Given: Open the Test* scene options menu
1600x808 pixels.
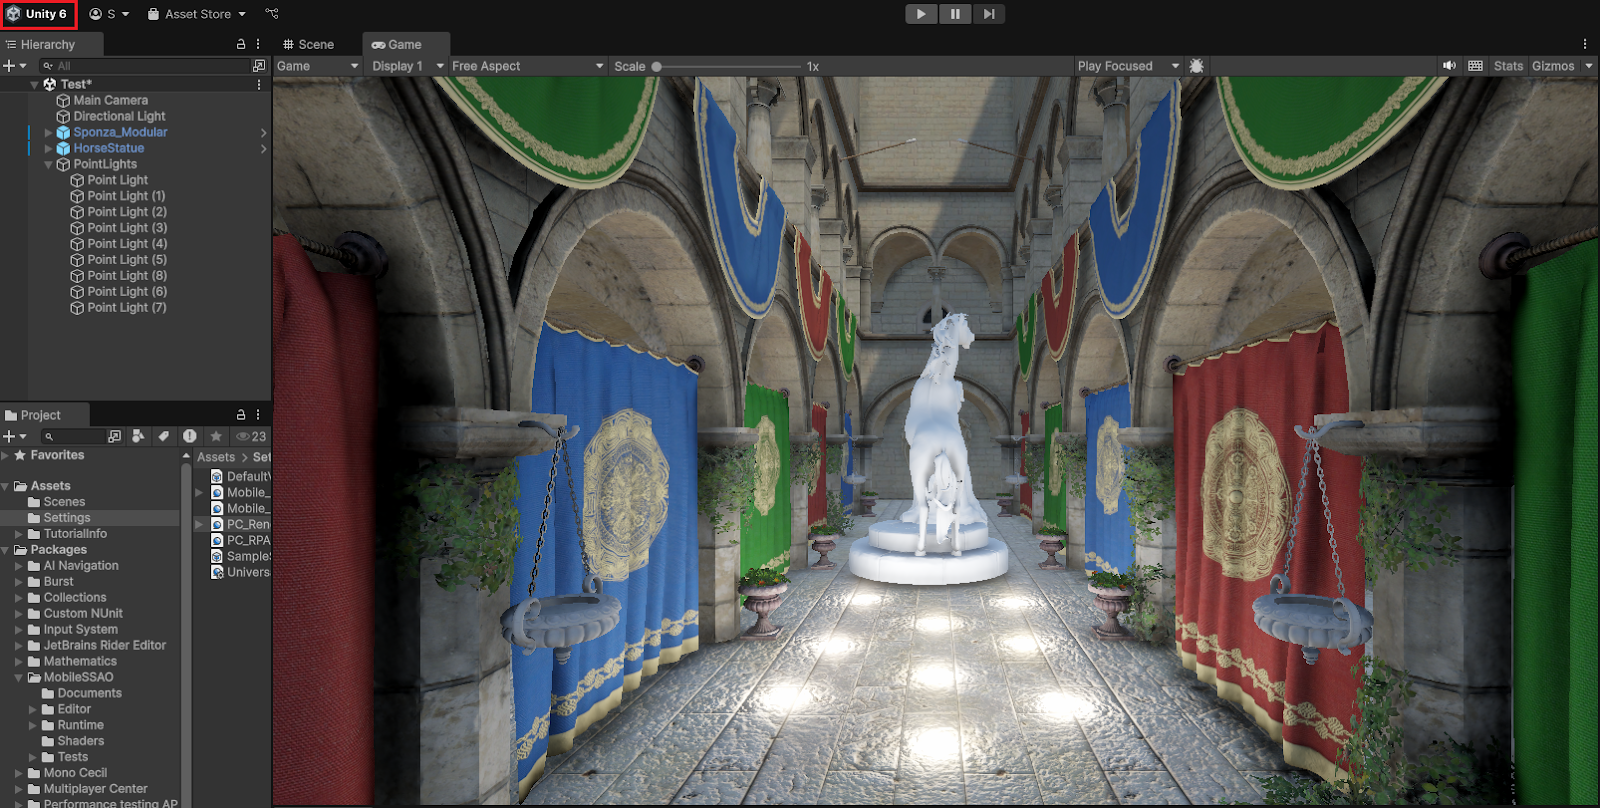Looking at the screenshot, I should [x=259, y=85].
